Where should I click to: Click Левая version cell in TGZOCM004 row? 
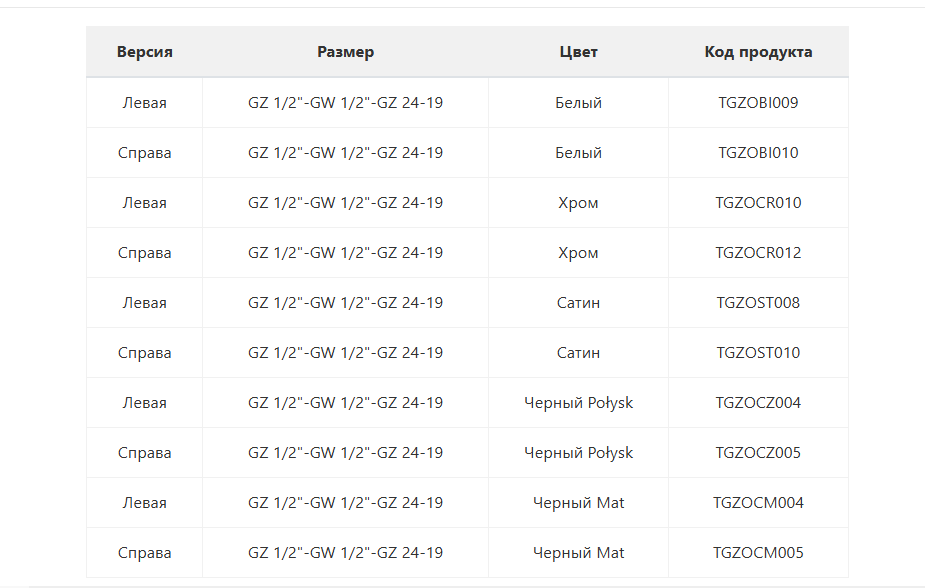tap(144, 503)
